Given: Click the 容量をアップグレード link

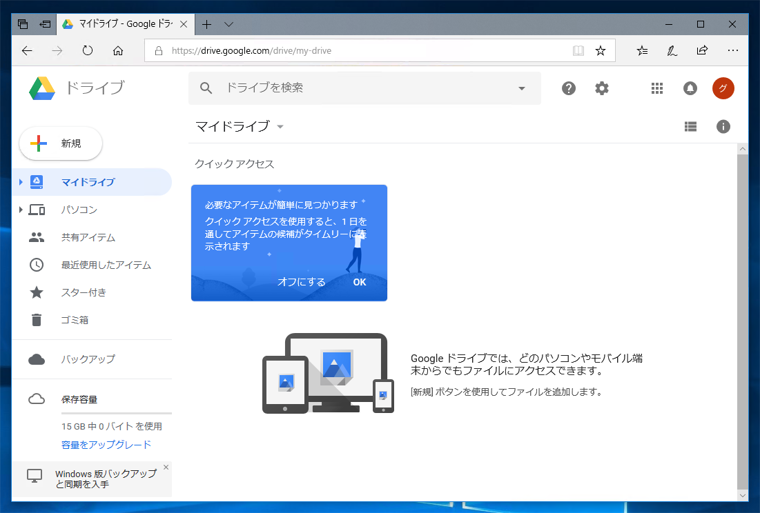Looking at the screenshot, I should click(106, 444).
